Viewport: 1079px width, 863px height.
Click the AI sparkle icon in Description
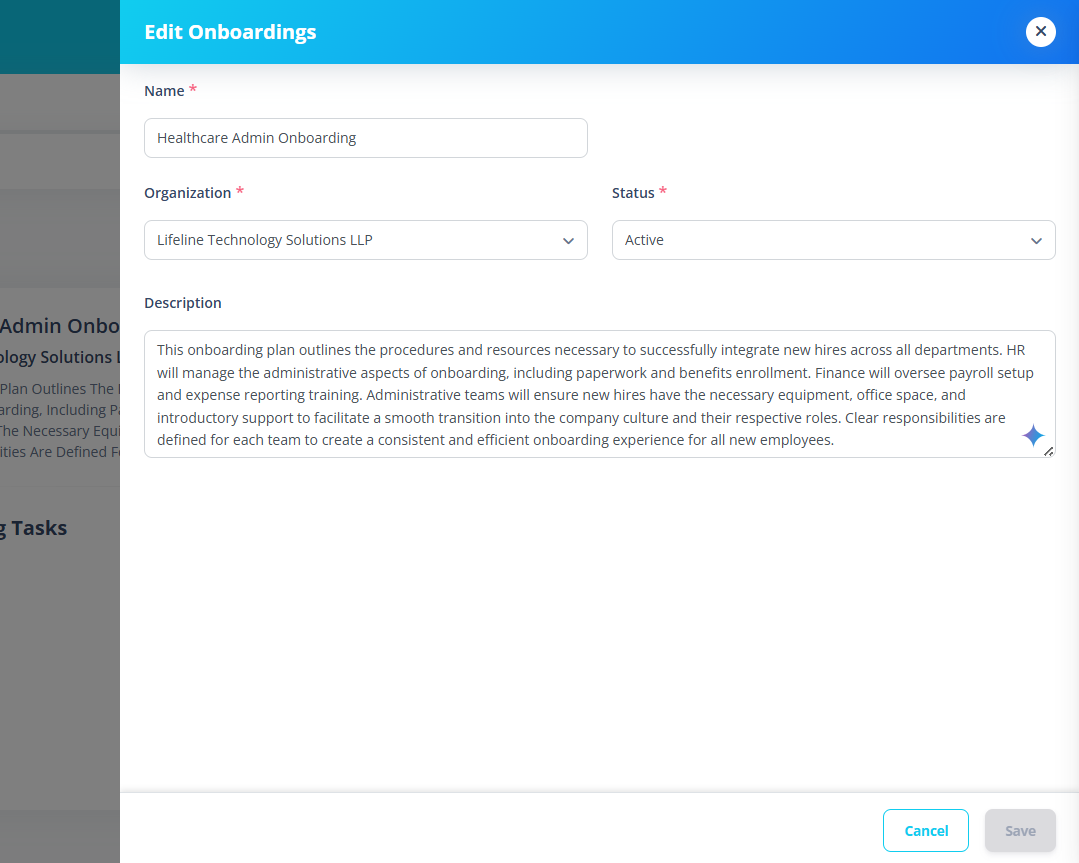[x=1033, y=436]
